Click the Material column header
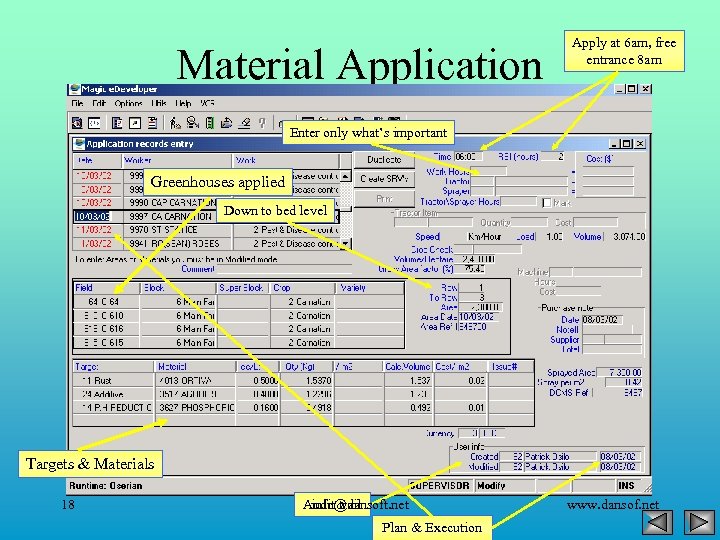This screenshot has width=720, height=540. [196, 367]
